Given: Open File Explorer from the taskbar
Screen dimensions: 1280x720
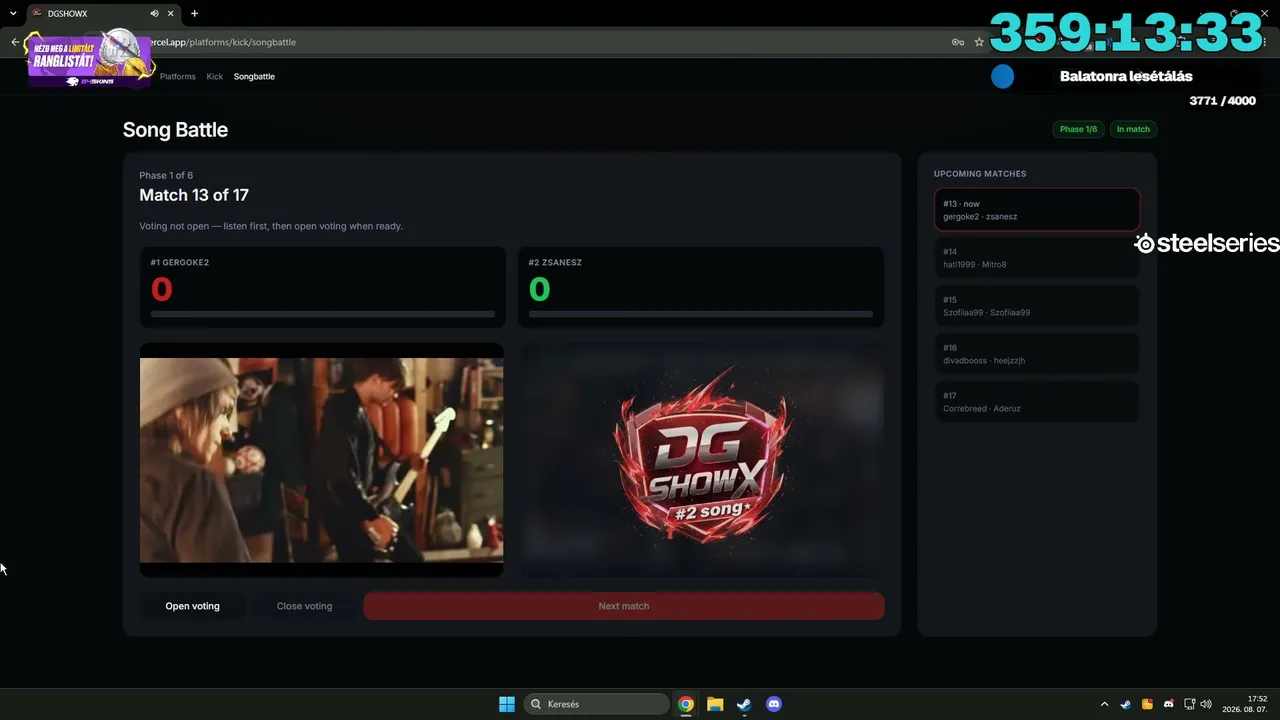Looking at the screenshot, I should point(715,704).
